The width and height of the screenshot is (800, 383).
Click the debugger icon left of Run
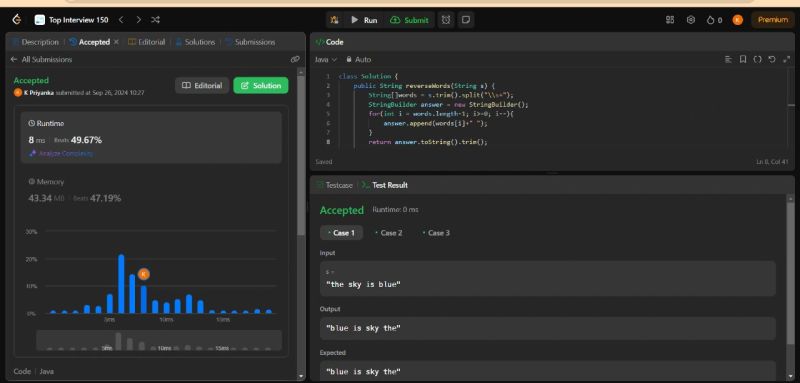coord(334,20)
